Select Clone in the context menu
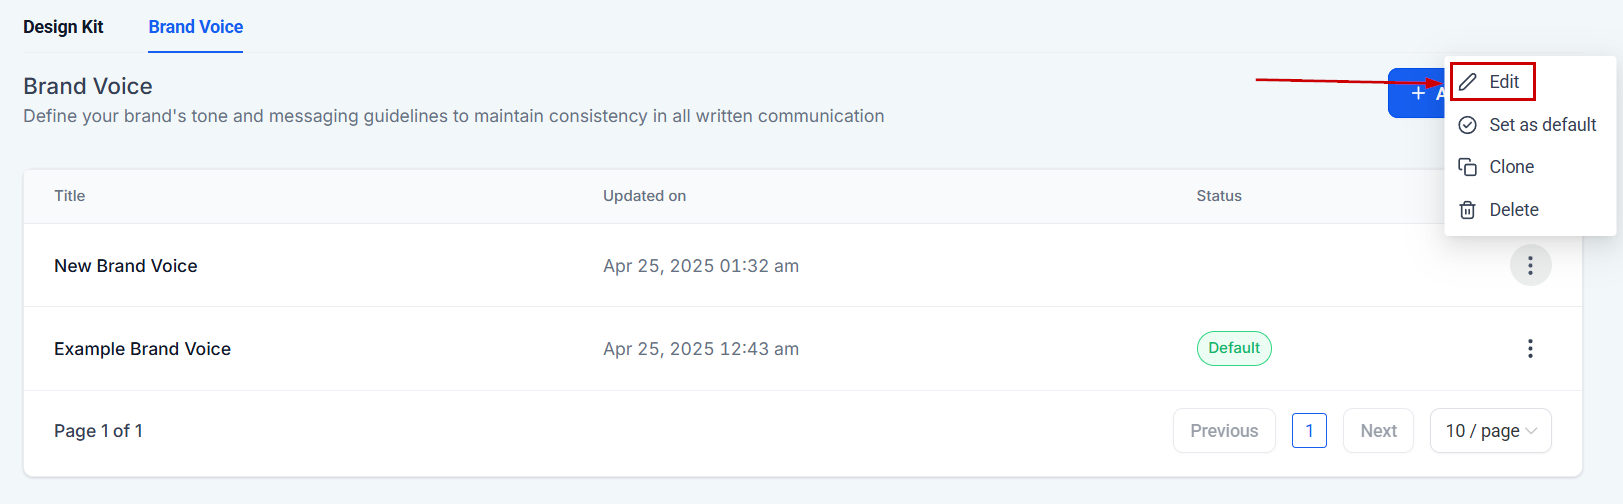Screen dimensions: 1623x504 coord(1511,167)
